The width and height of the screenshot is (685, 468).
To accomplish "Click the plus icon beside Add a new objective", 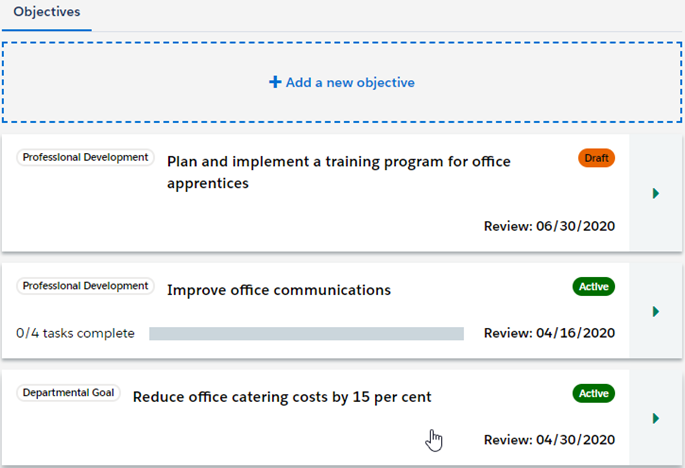I will 275,83.
